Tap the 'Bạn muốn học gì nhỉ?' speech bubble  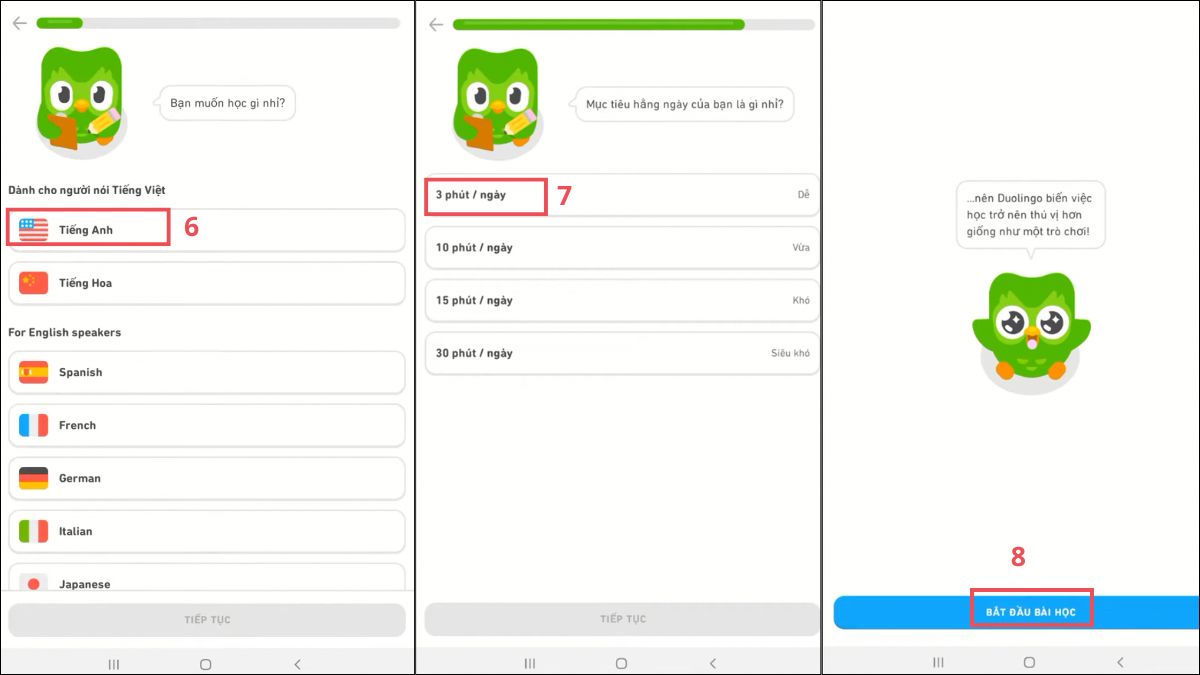pos(228,102)
